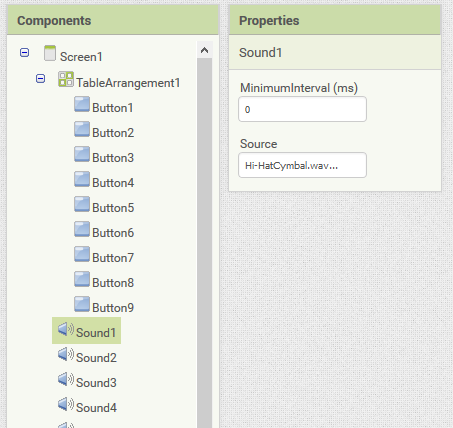The height and width of the screenshot is (428, 453).
Task: Collapse the TableArrangement1 node
Action: tap(40, 79)
